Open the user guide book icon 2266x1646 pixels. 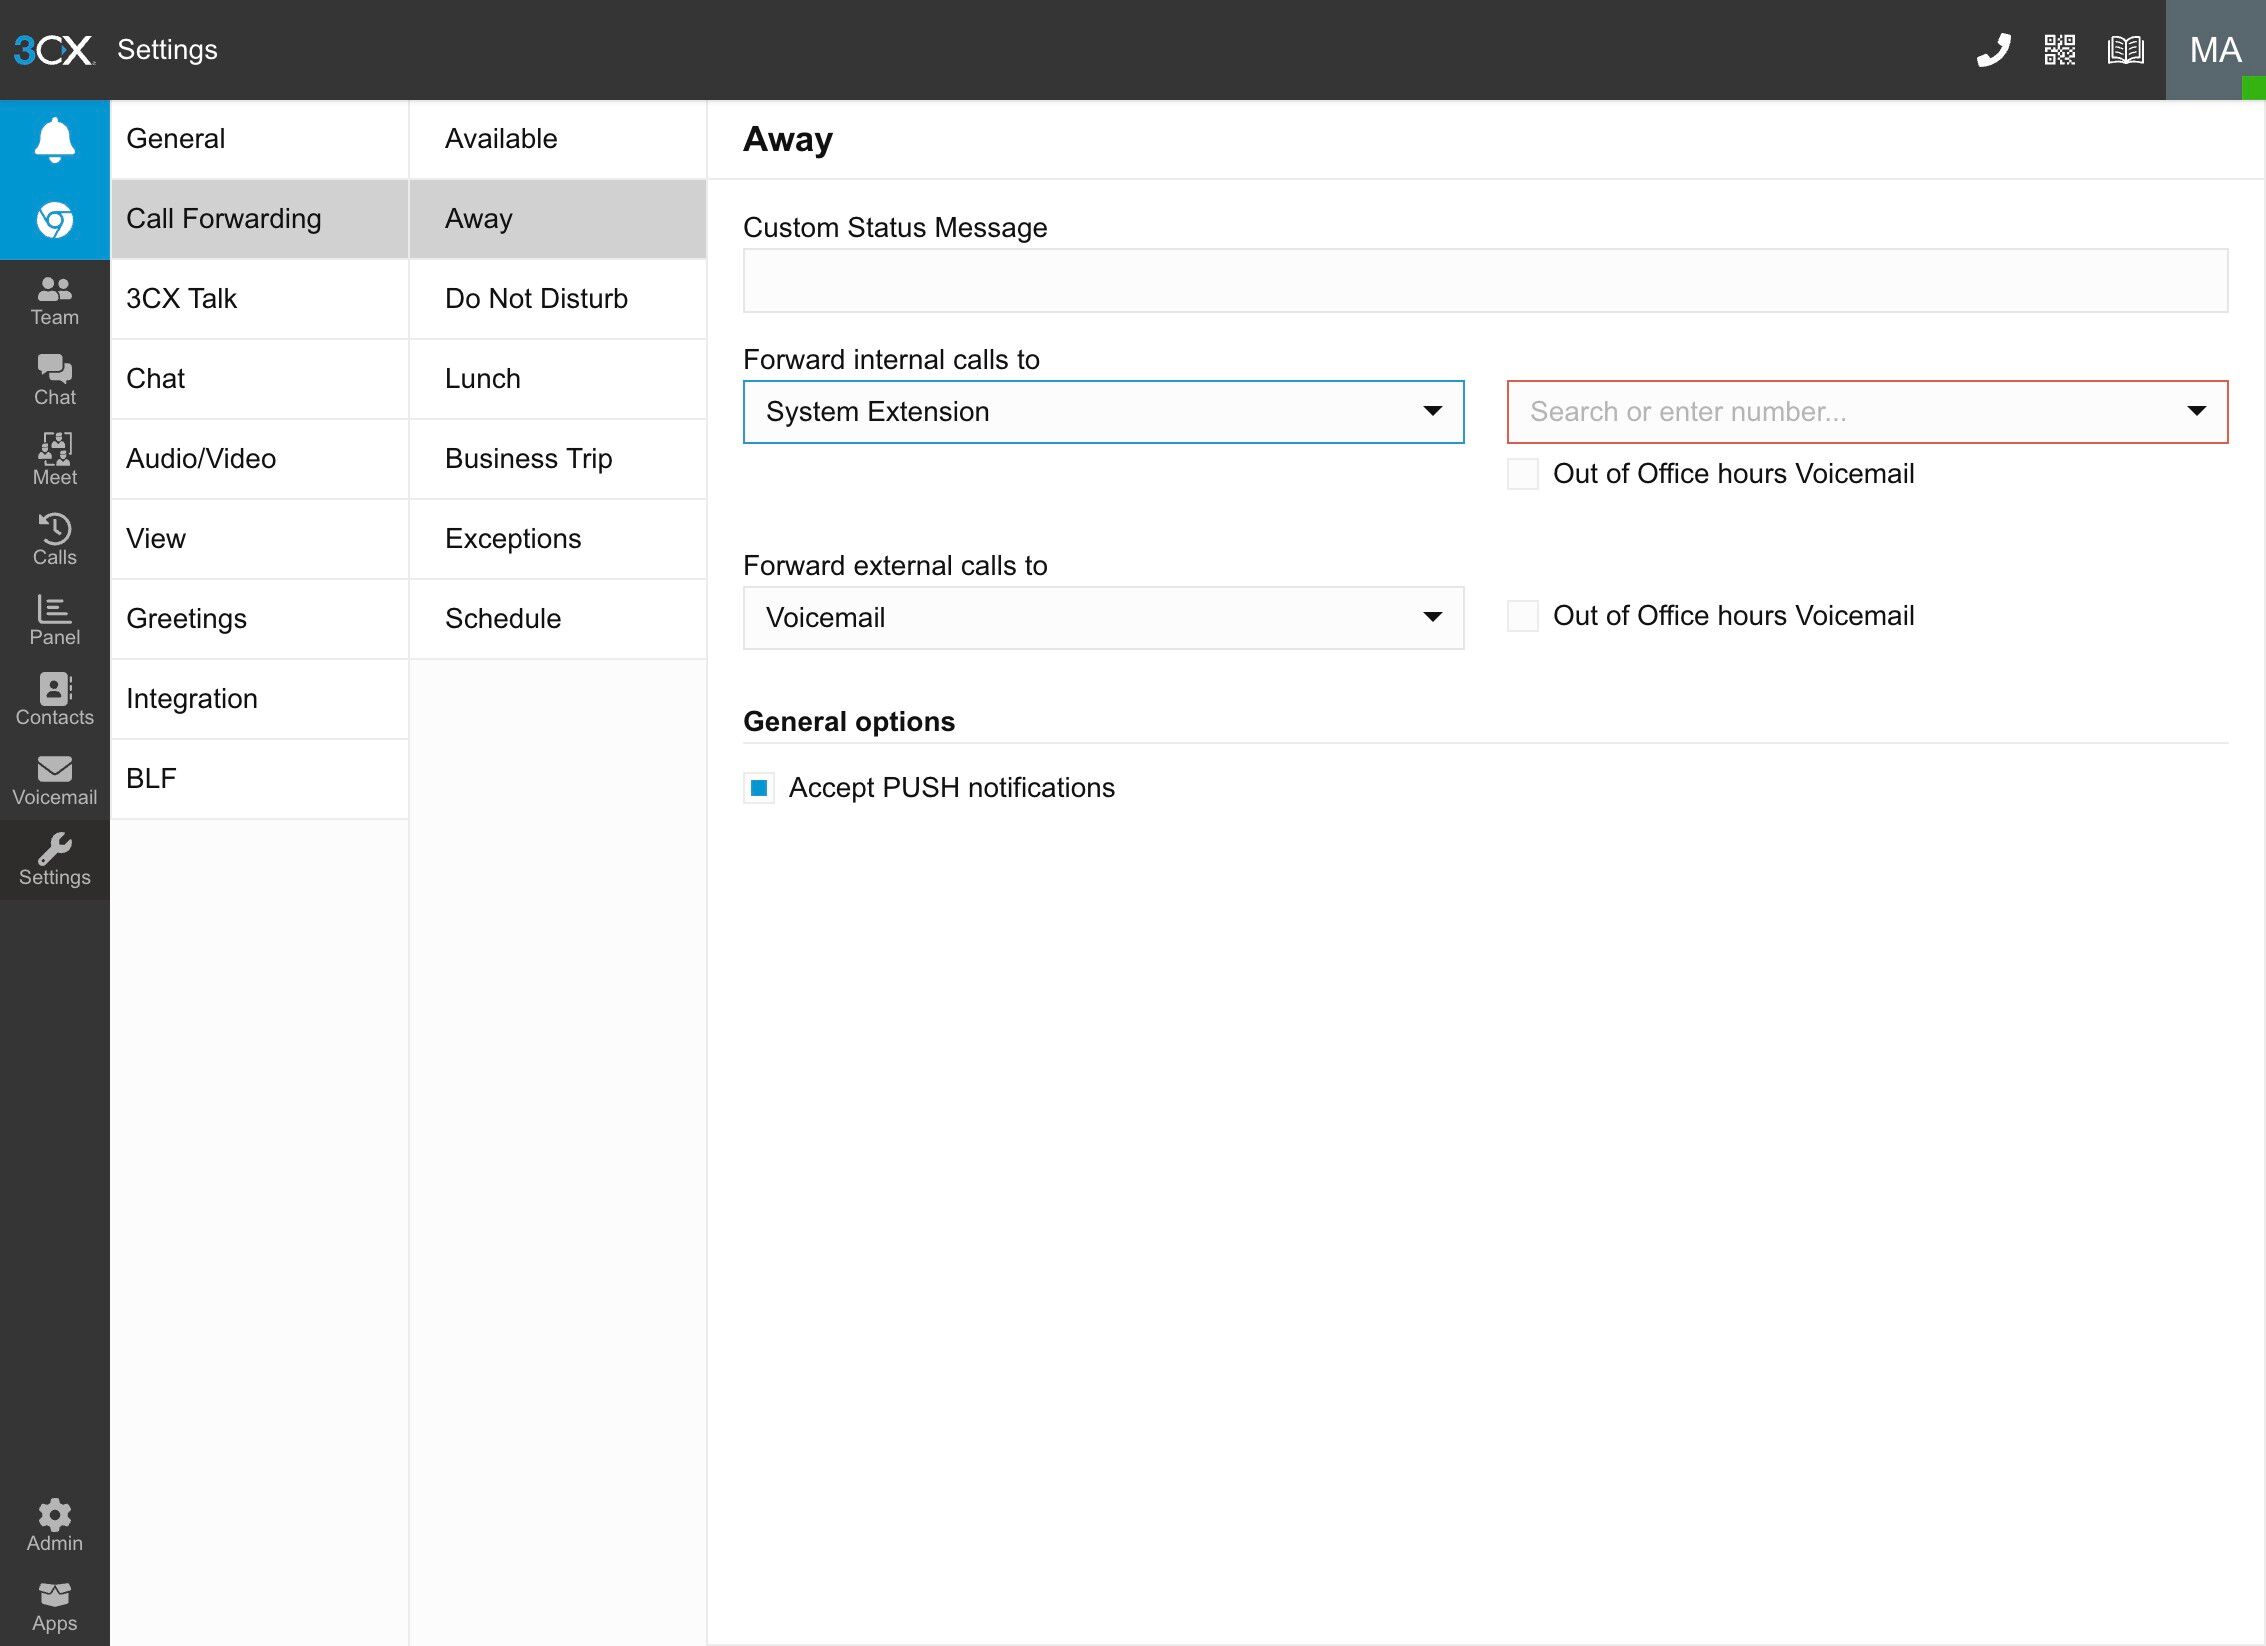tap(2125, 50)
